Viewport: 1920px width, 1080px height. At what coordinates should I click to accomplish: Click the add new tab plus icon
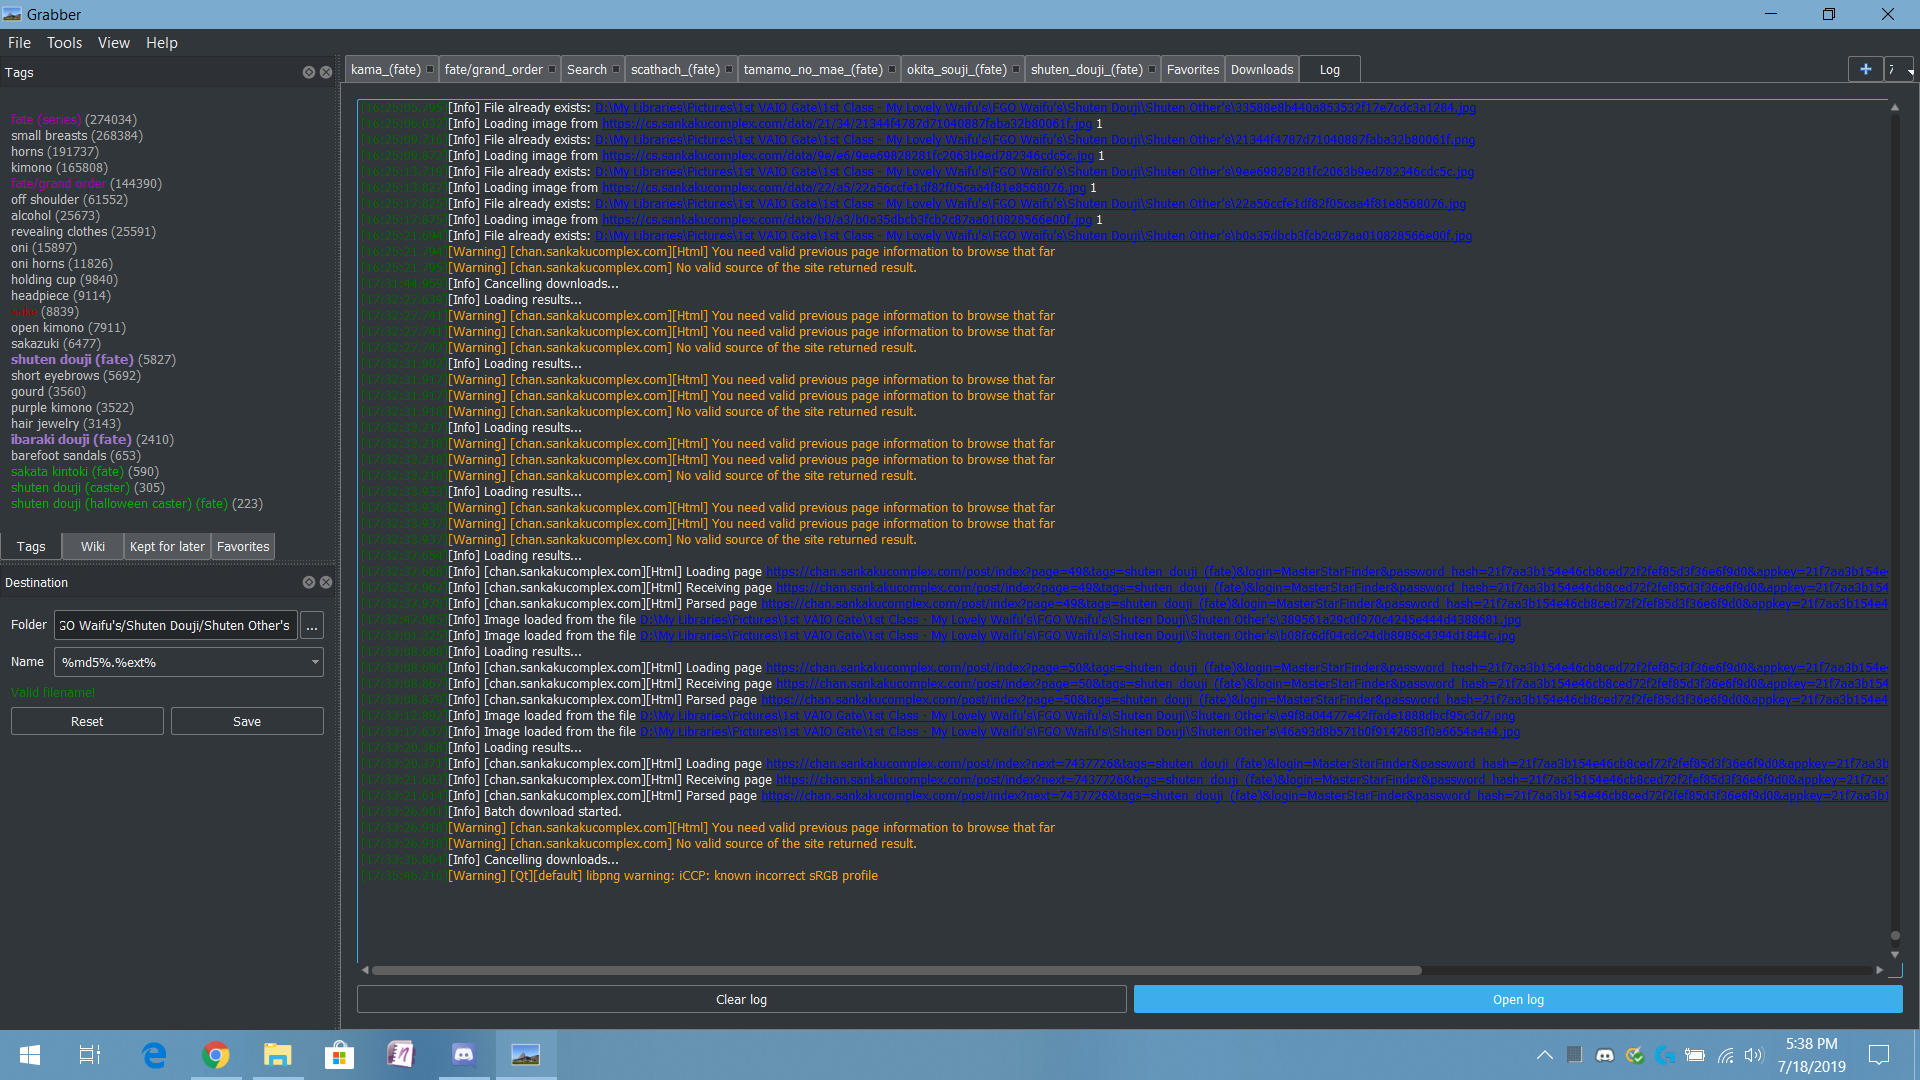click(x=1865, y=69)
